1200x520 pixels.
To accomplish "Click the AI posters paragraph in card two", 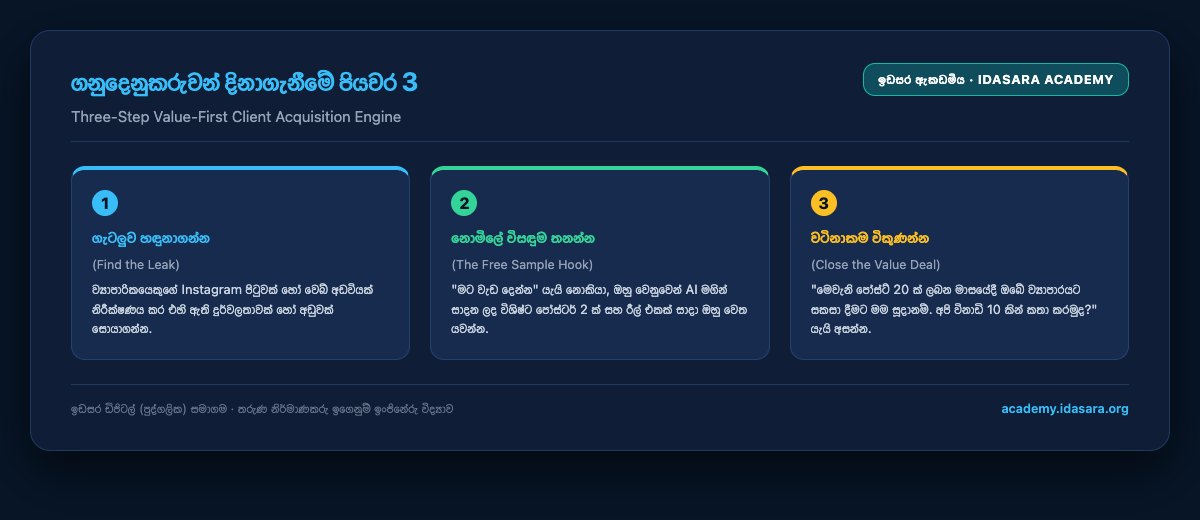I will point(599,308).
